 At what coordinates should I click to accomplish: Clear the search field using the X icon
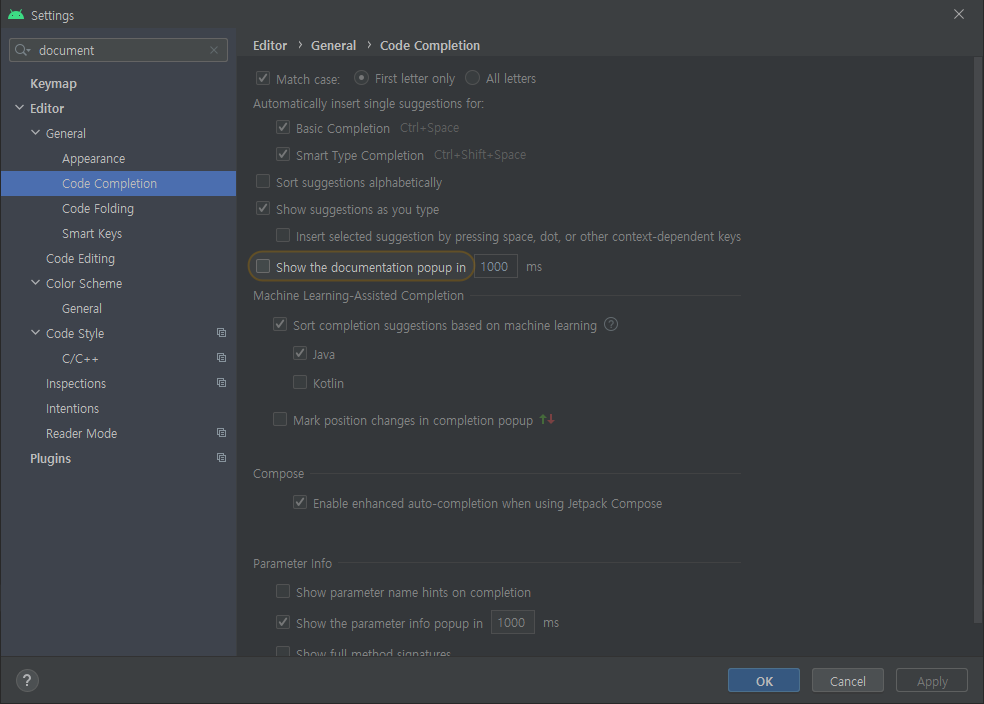coord(212,49)
